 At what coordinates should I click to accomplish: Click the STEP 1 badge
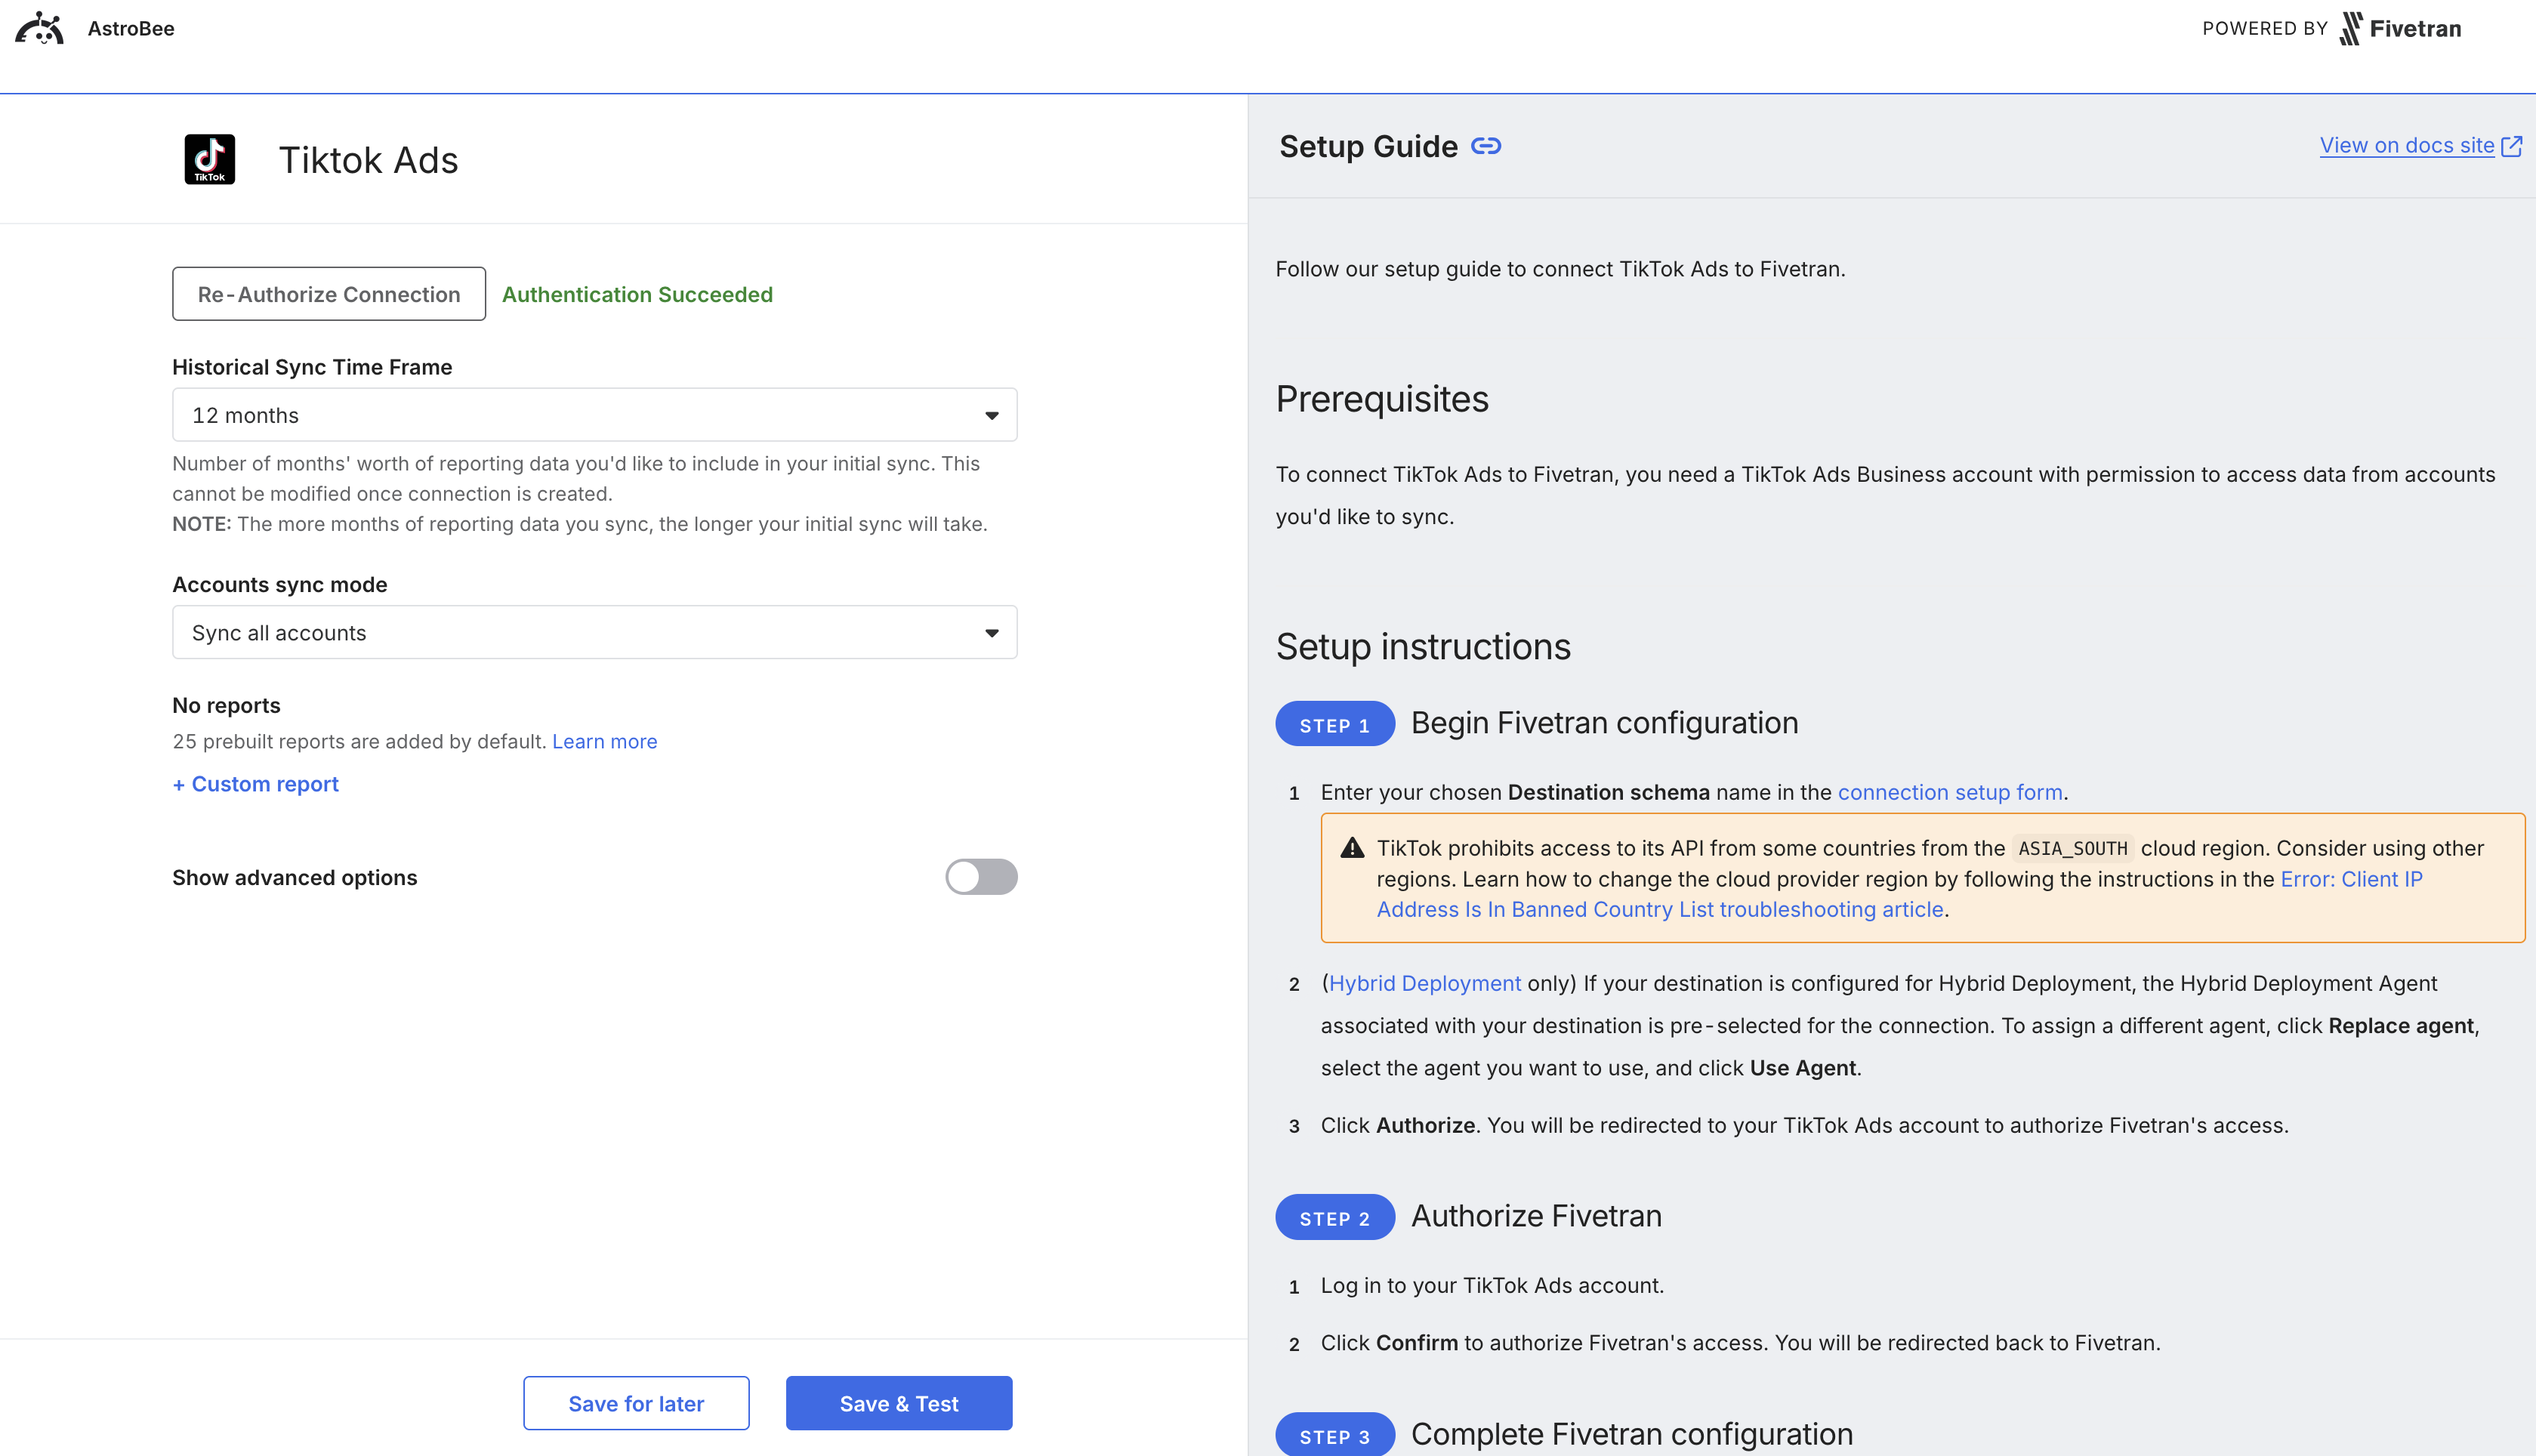point(1334,723)
